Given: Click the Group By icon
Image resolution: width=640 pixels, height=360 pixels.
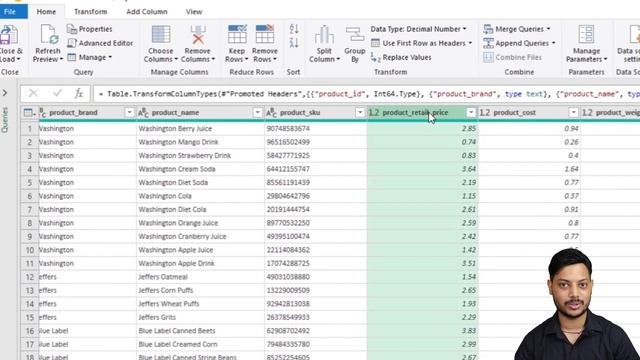Looking at the screenshot, I should click(x=355, y=34).
